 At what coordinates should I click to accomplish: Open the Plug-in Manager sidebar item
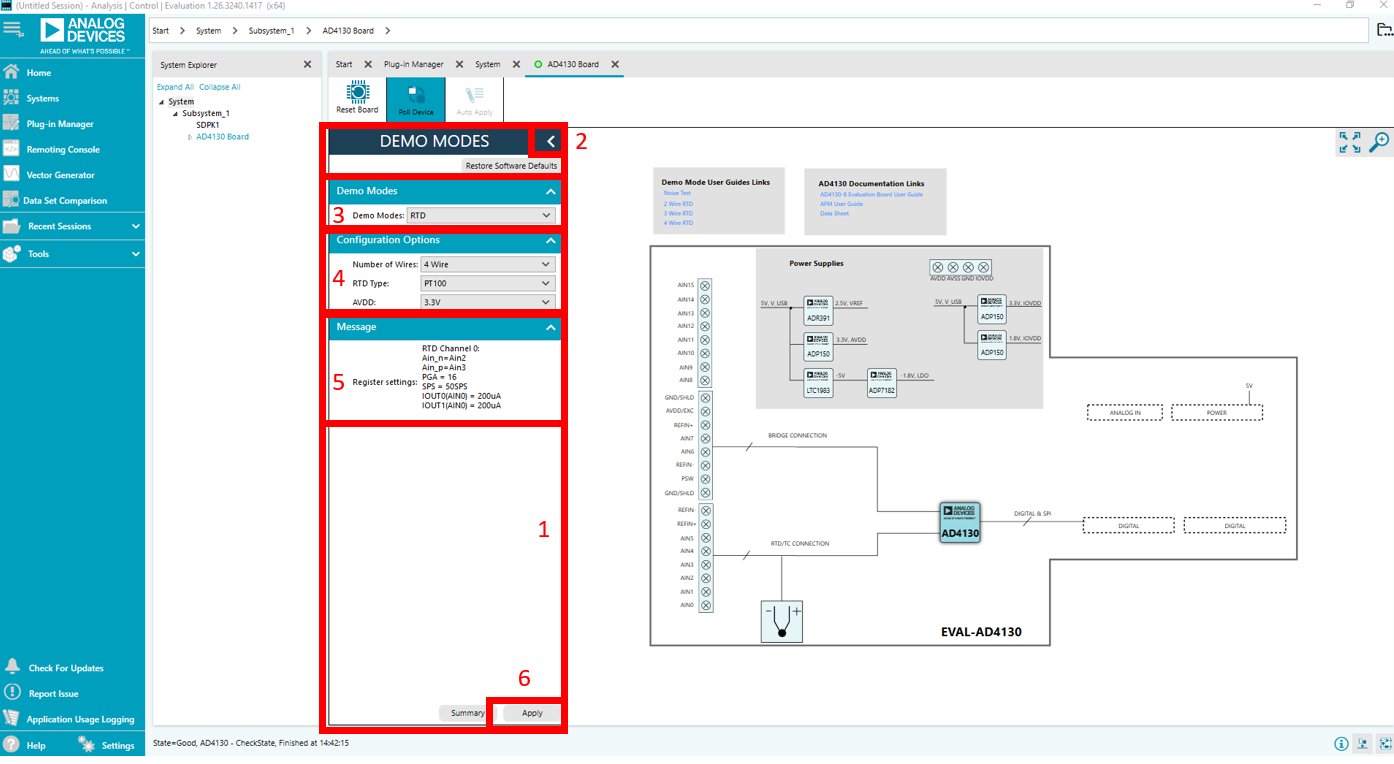point(60,124)
